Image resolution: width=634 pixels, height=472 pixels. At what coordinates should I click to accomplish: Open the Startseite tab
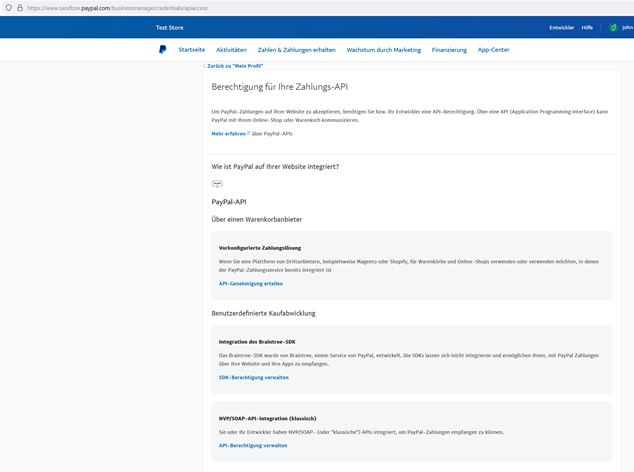[x=191, y=49]
